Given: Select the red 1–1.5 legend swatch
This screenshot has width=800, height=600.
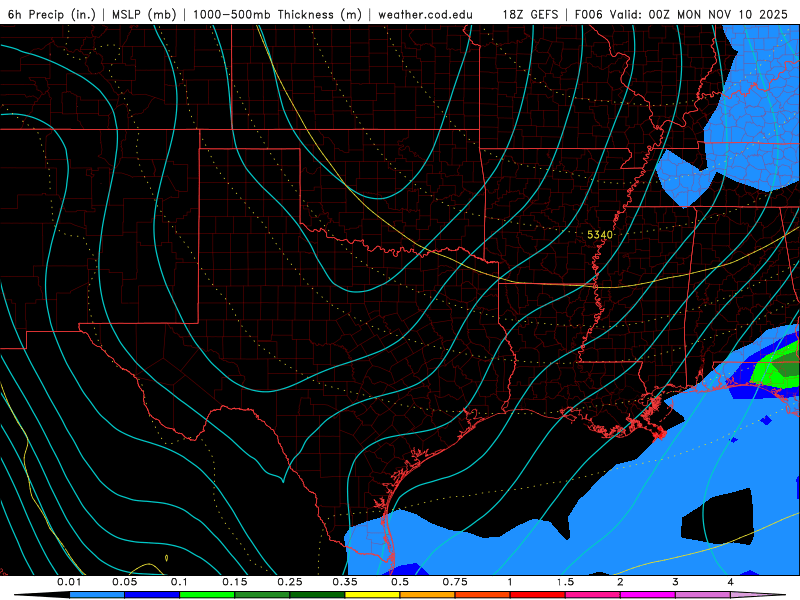Looking at the screenshot, I should tap(538, 595).
